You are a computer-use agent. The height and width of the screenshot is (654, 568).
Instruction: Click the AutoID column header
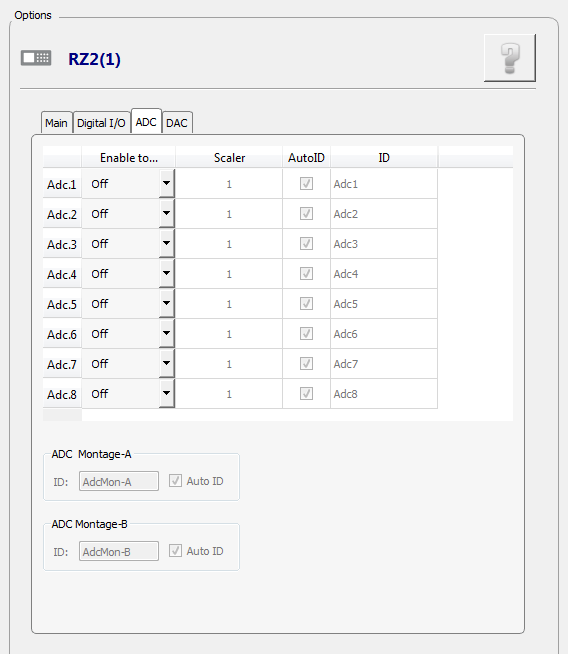point(307,157)
